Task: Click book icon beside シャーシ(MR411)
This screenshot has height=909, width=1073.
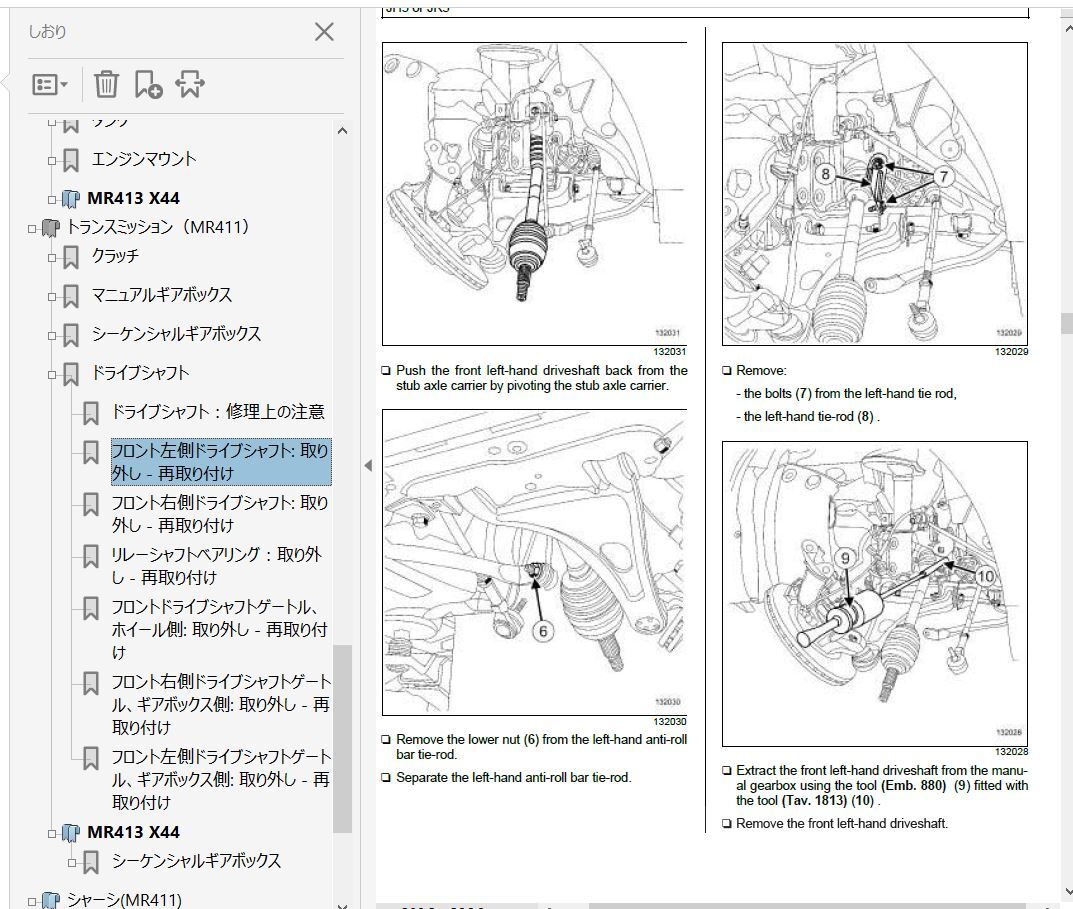Action: (51, 900)
